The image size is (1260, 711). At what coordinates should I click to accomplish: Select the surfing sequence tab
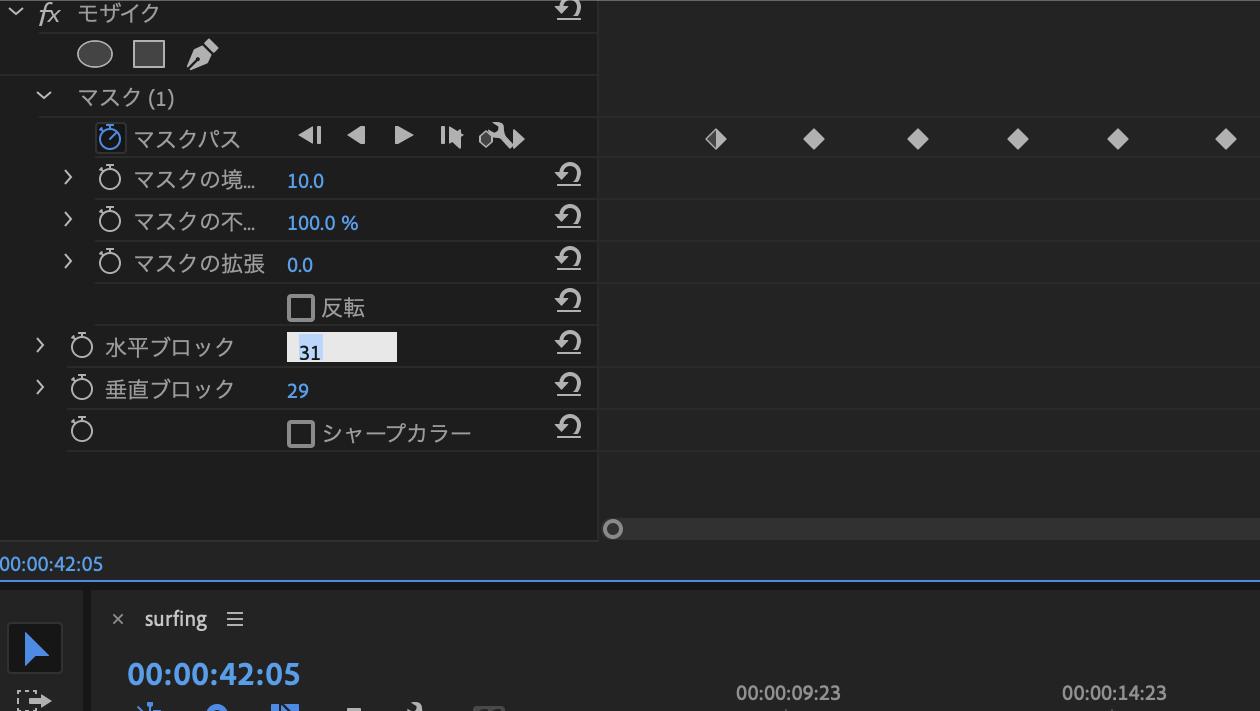click(x=176, y=619)
